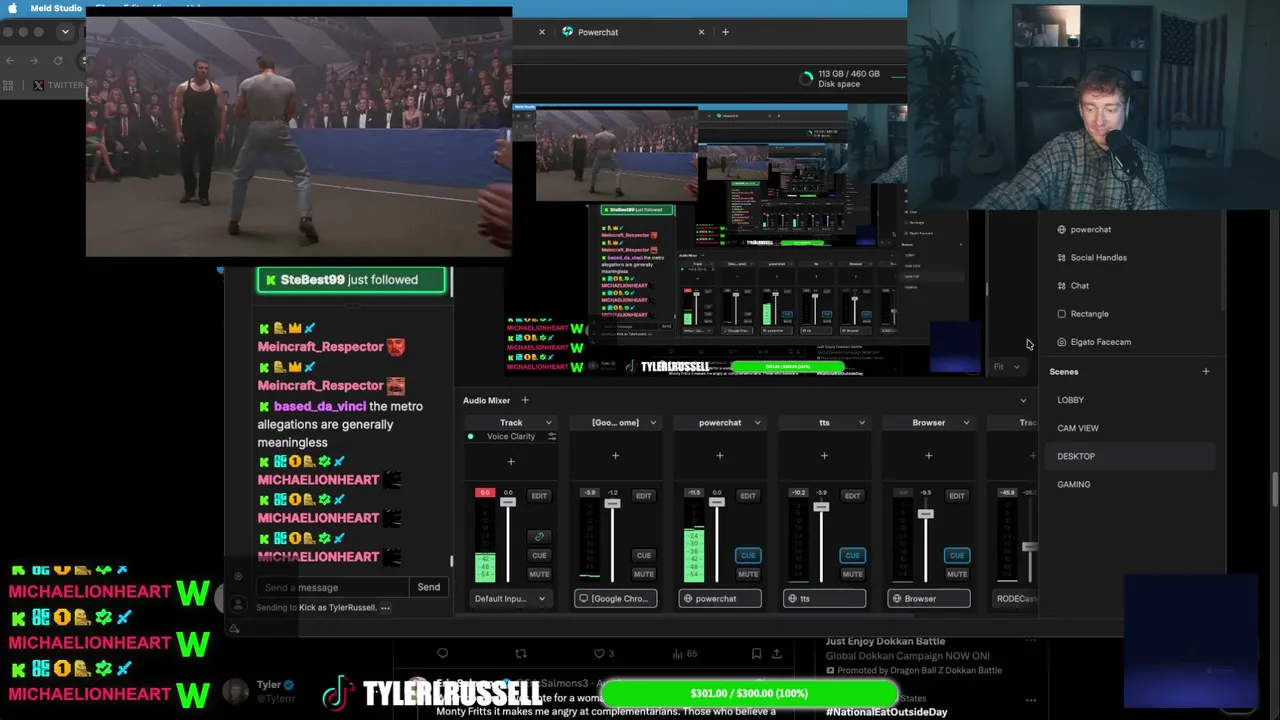Mute the tts channel
The height and width of the screenshot is (720, 1280).
click(x=852, y=574)
